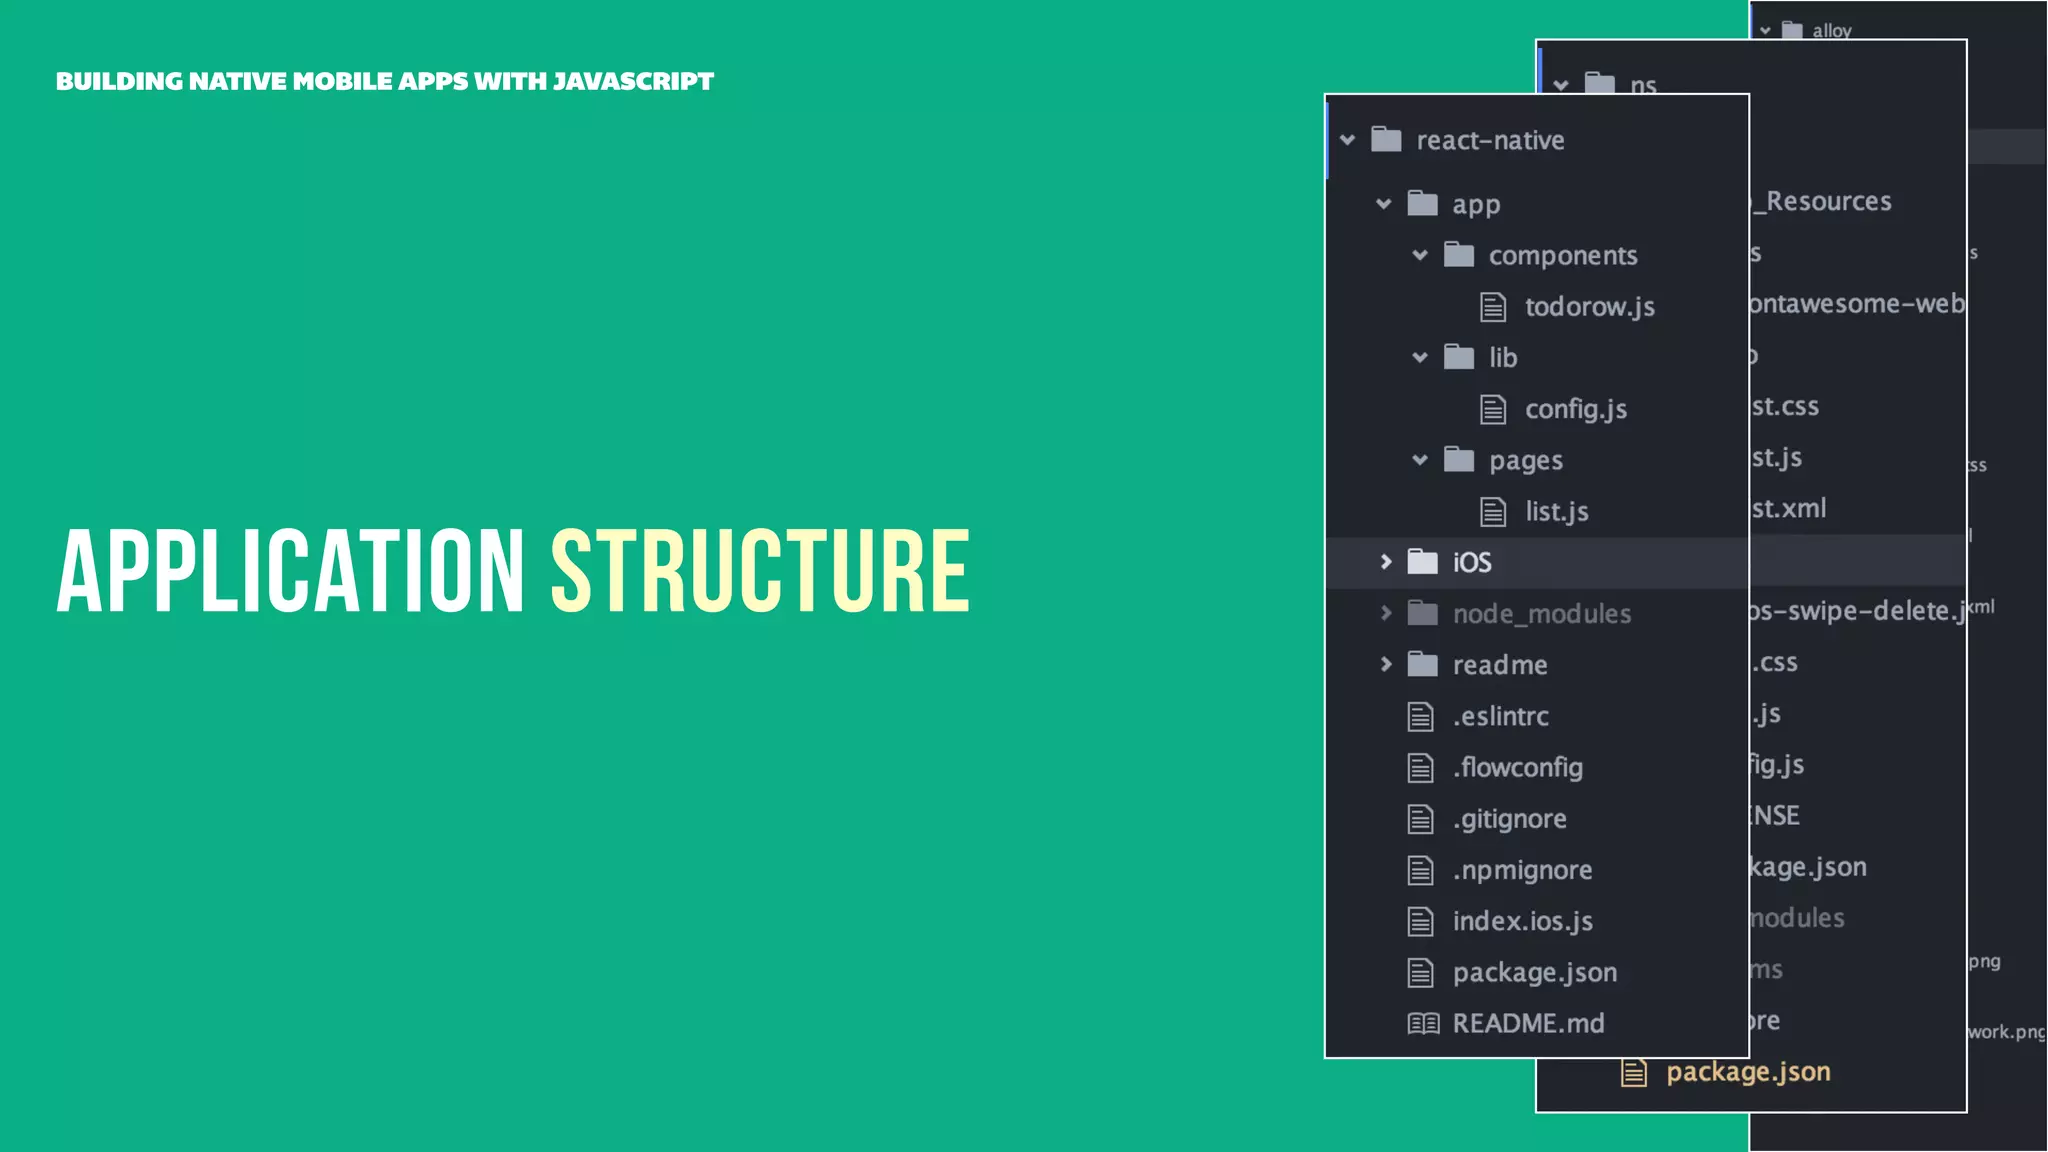The width and height of the screenshot is (2048, 1152).
Task: Click the node_modules folder icon
Action: pos(1422,612)
